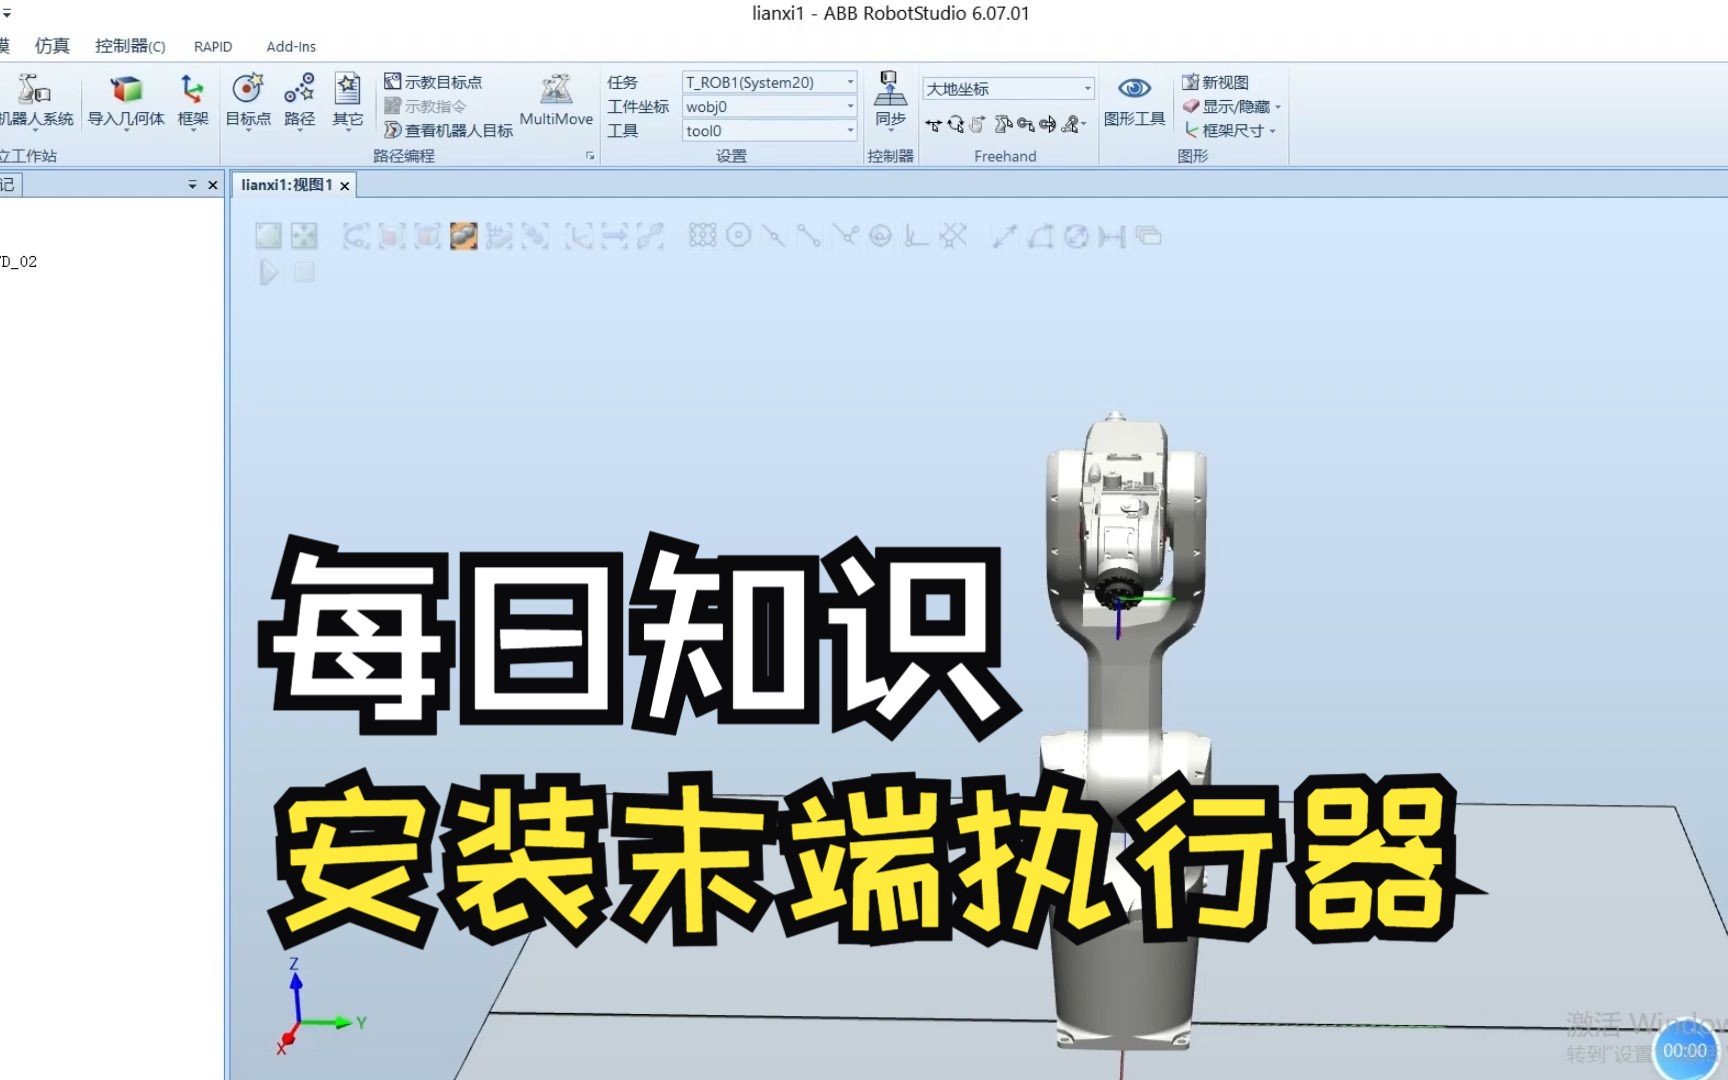The image size is (1728, 1080).
Task: Click 新视图 (New View)
Action: tap(1215, 82)
